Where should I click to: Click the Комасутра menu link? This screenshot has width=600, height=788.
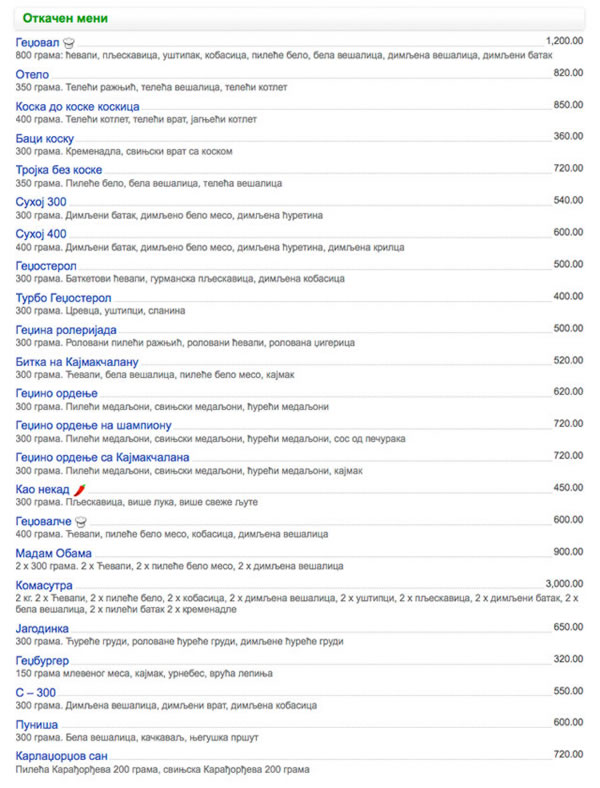pos(44,585)
